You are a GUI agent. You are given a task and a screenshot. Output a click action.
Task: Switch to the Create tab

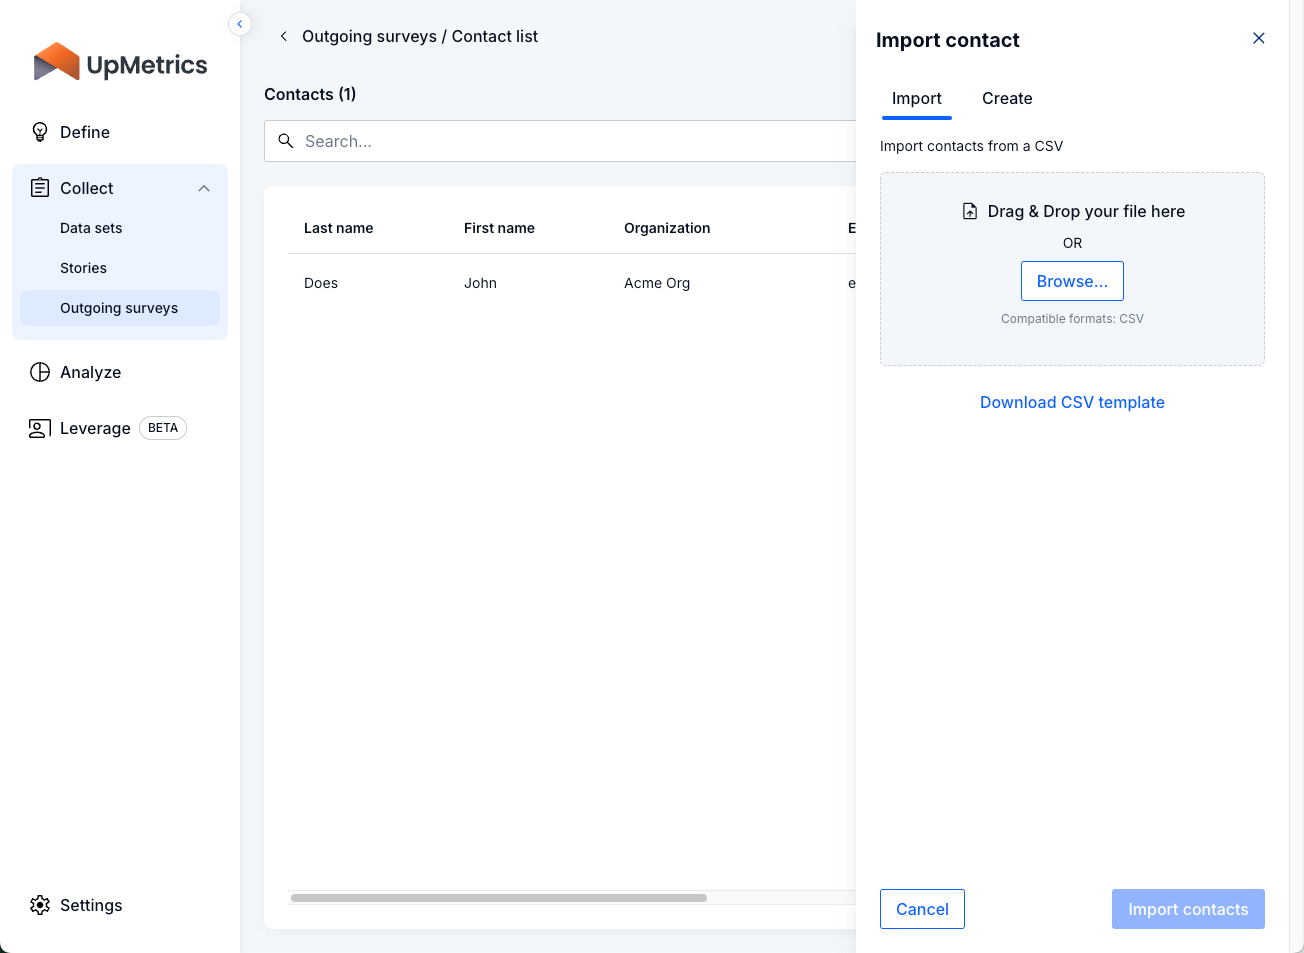click(x=1007, y=98)
